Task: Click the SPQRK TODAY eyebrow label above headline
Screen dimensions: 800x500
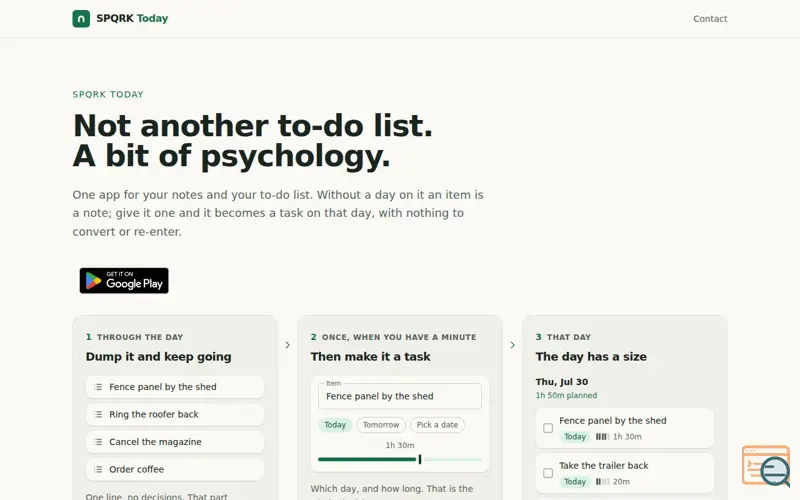Action: [x=108, y=94]
